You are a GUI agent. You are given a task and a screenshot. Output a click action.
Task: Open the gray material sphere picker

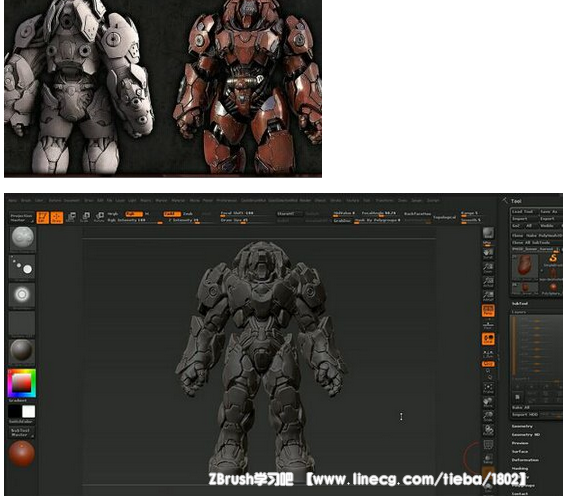(x=22, y=351)
